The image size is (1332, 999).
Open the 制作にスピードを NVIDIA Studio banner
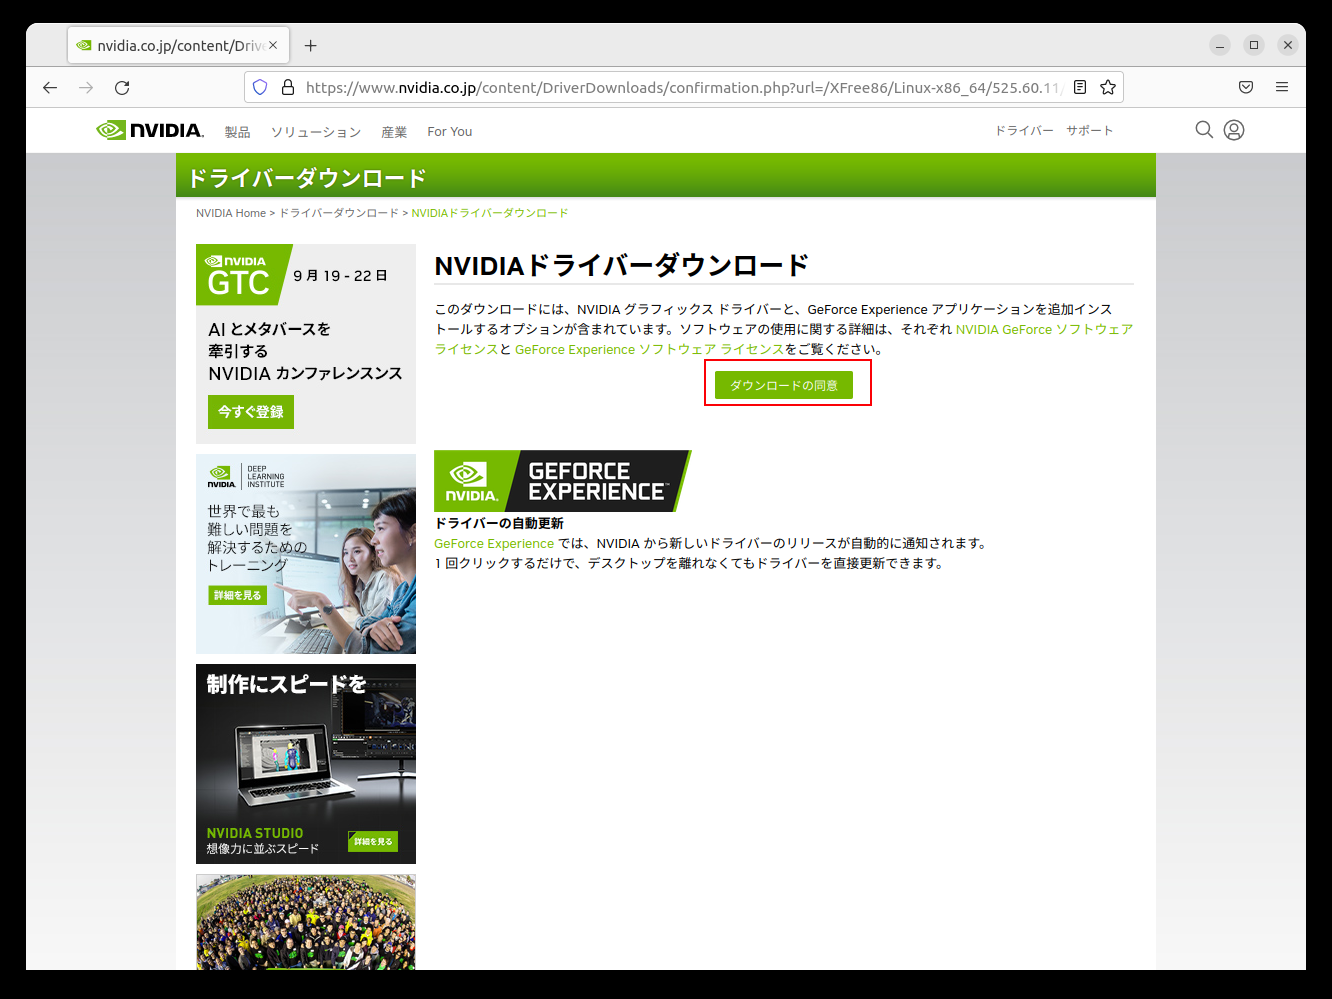pos(306,764)
